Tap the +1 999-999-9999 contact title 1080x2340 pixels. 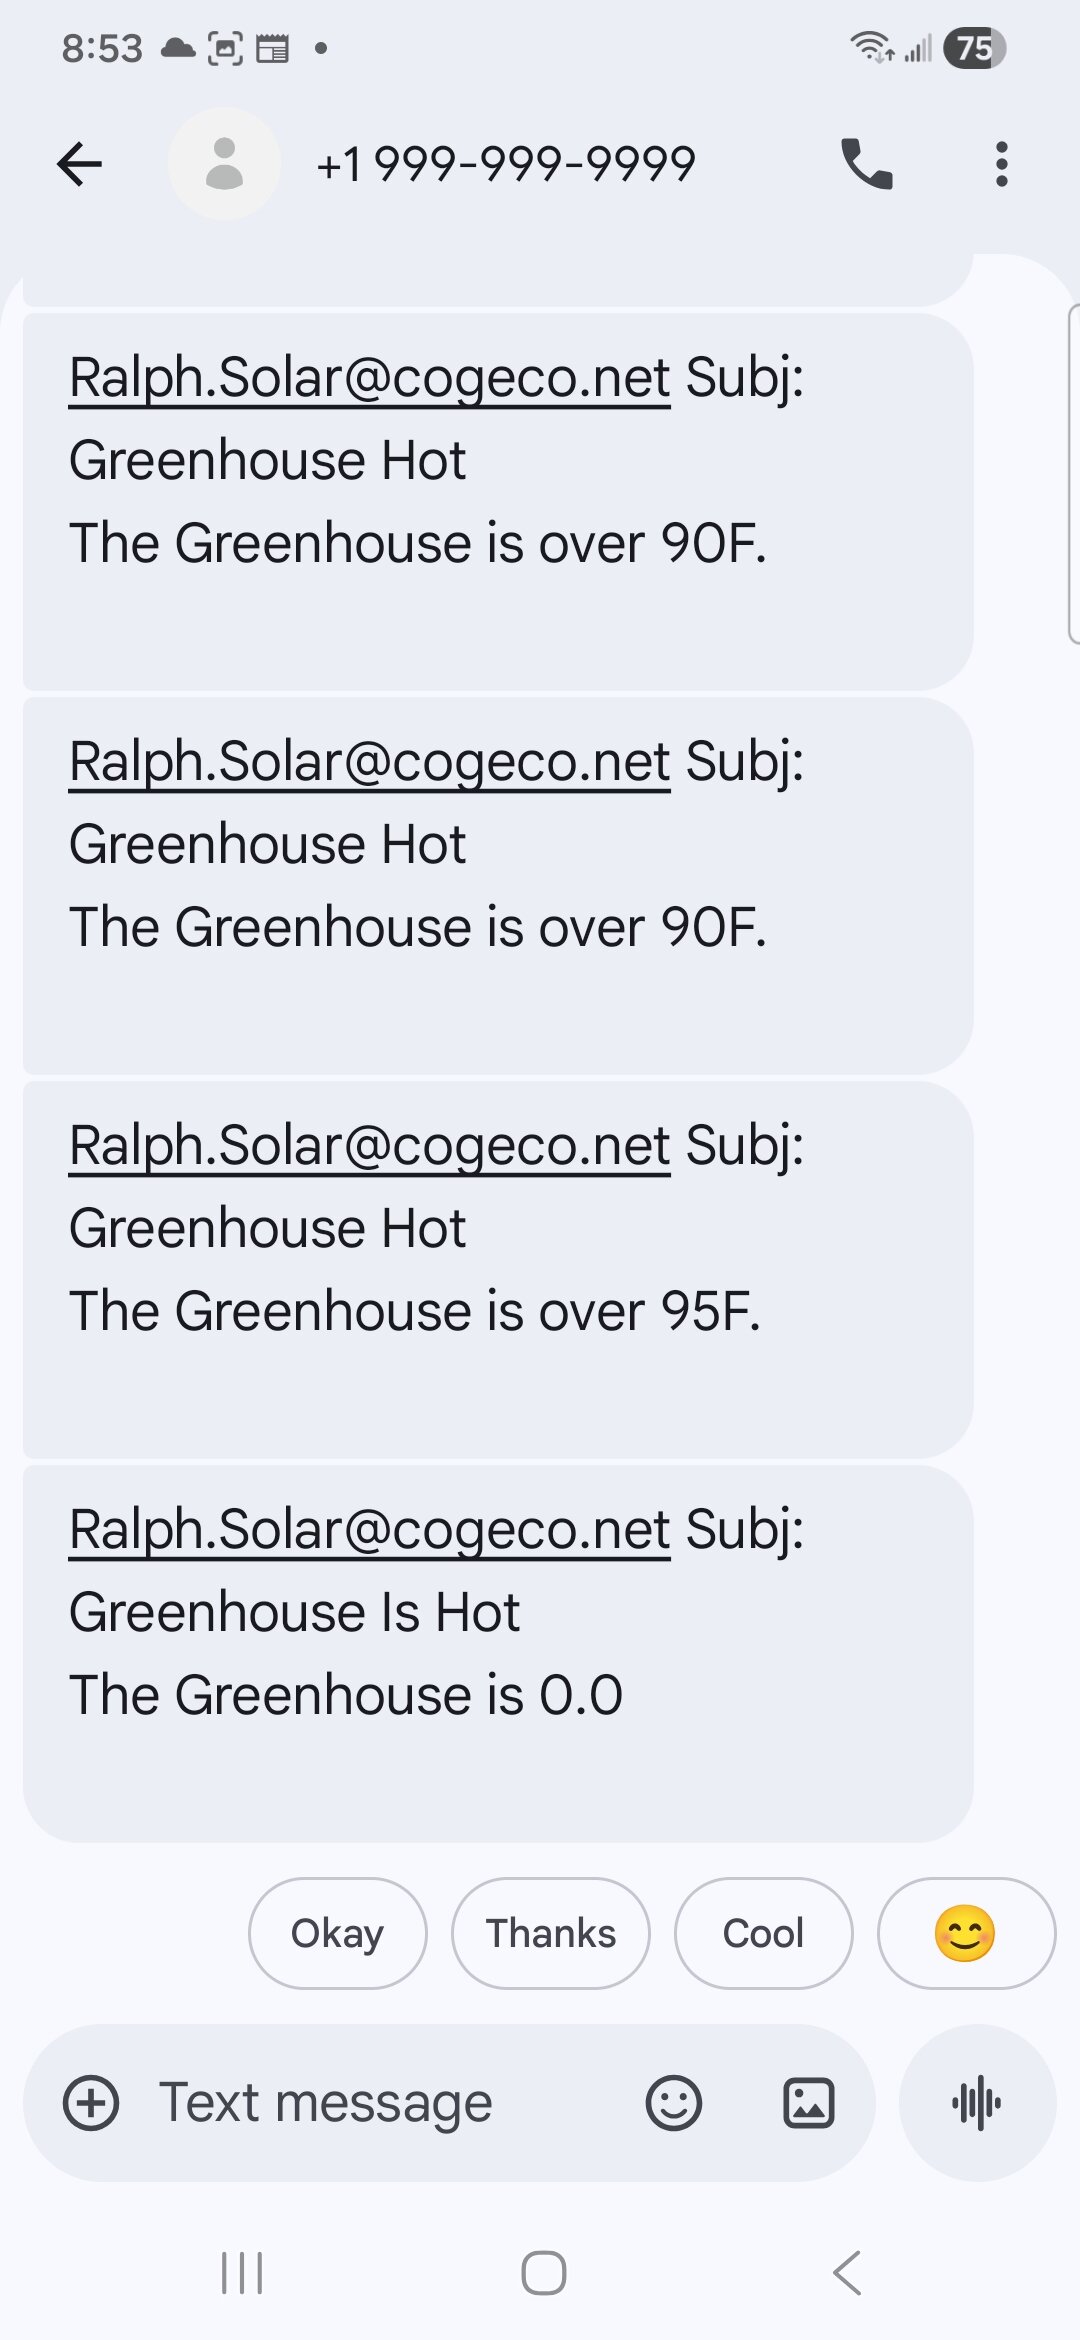pos(506,164)
